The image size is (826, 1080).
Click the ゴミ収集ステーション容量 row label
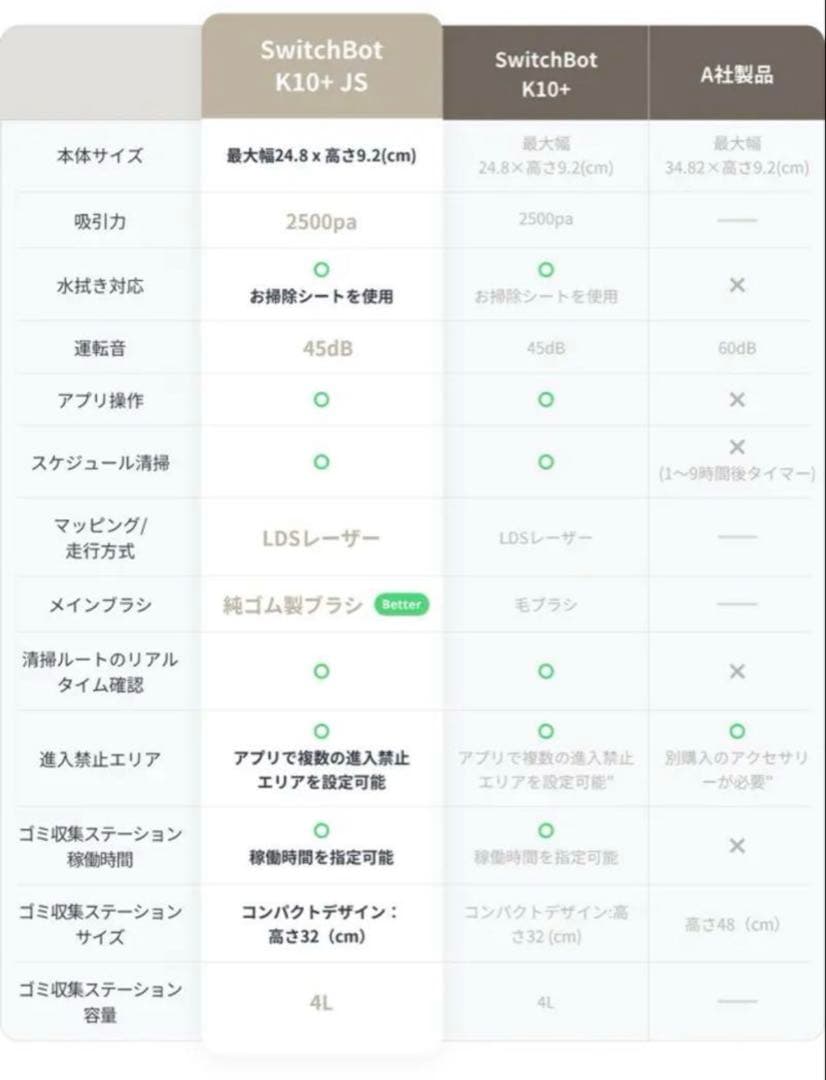pyautogui.click(x=100, y=1002)
